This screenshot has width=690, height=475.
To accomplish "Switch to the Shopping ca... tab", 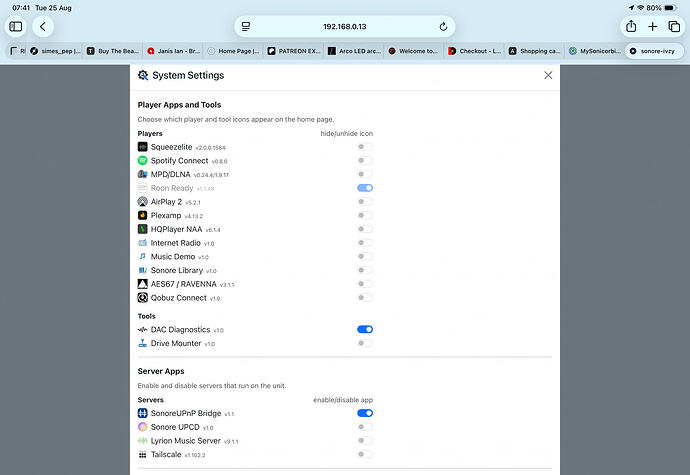I will point(534,51).
